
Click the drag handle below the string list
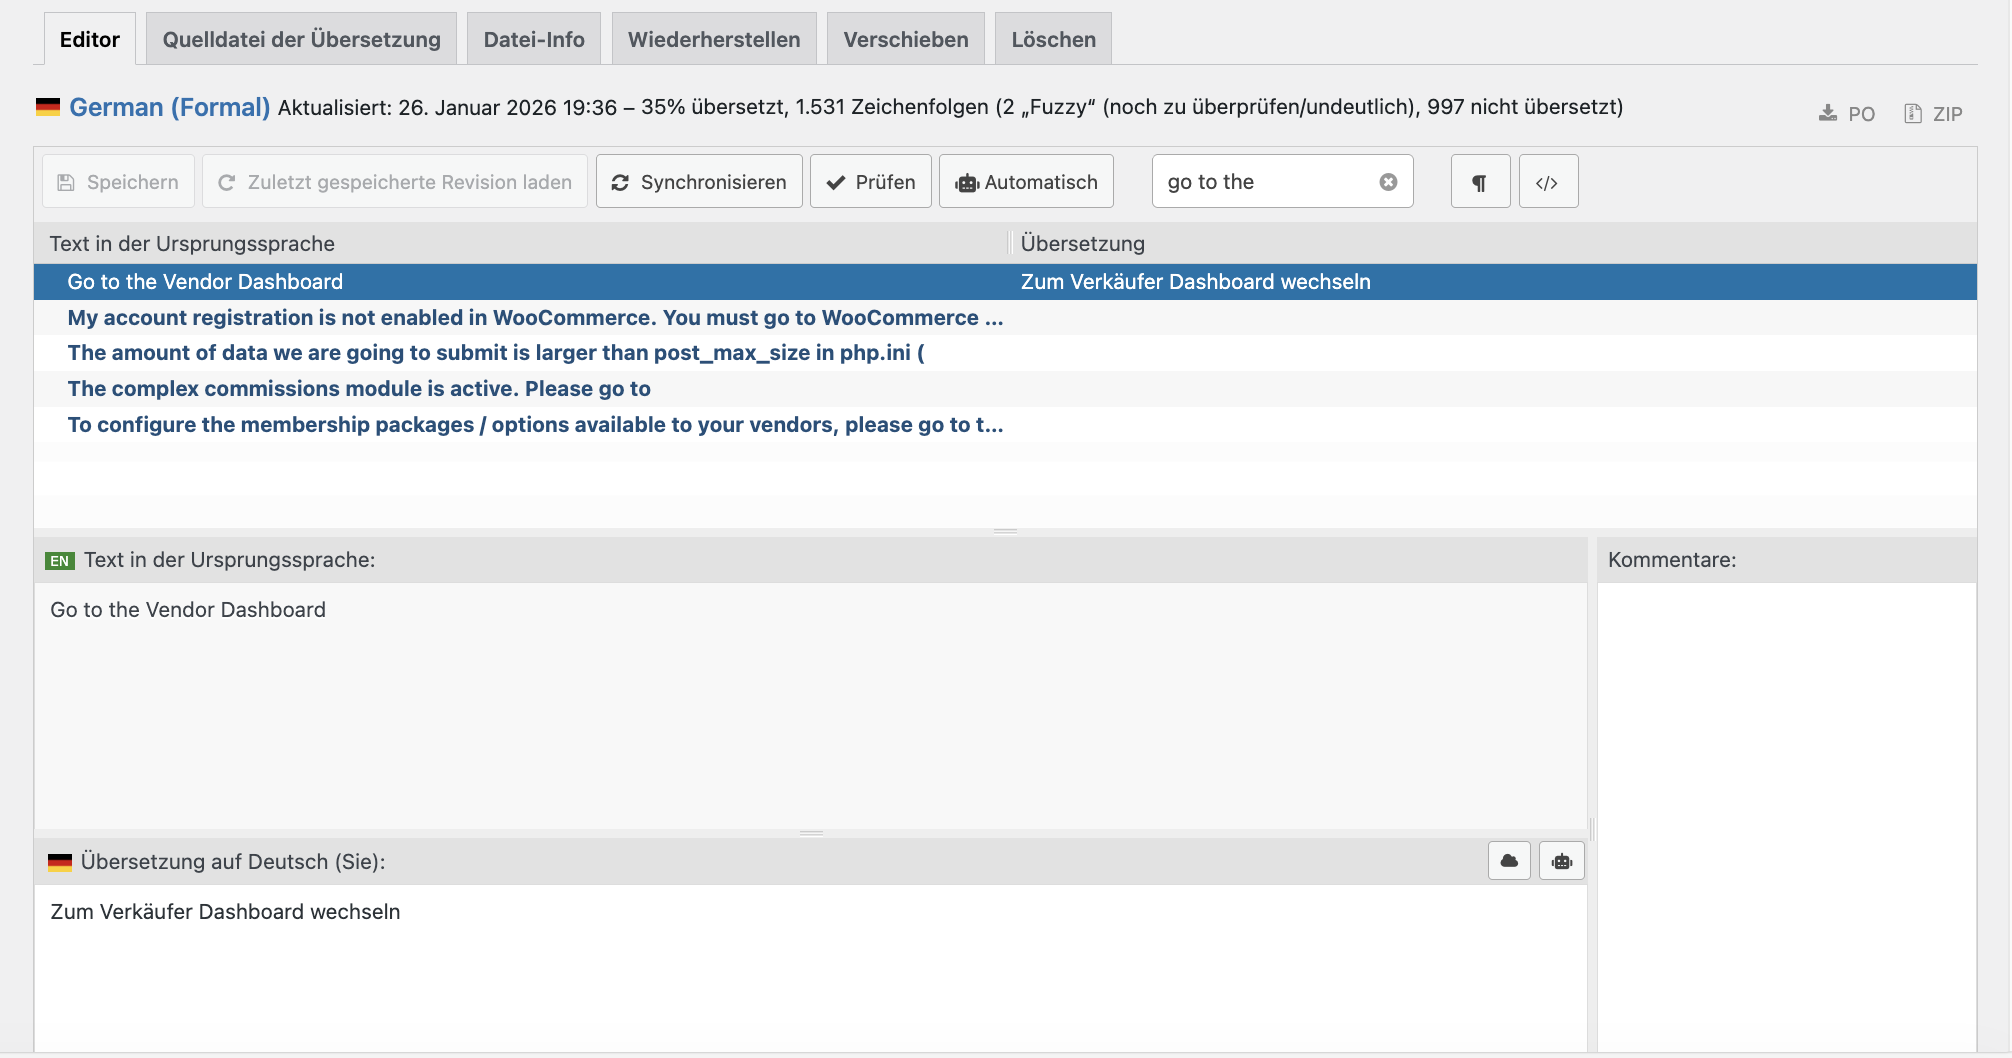click(1005, 531)
